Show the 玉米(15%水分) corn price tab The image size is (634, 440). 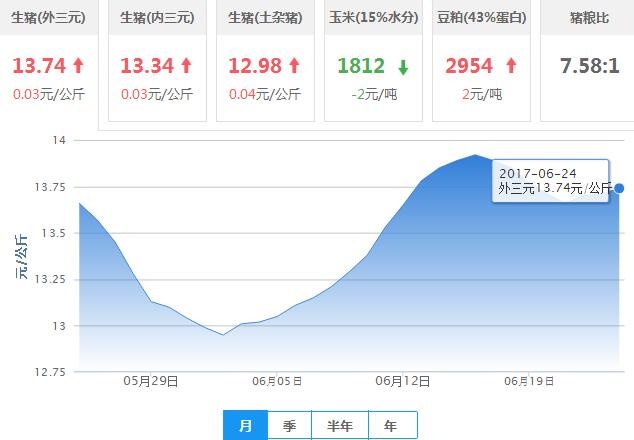click(x=375, y=18)
